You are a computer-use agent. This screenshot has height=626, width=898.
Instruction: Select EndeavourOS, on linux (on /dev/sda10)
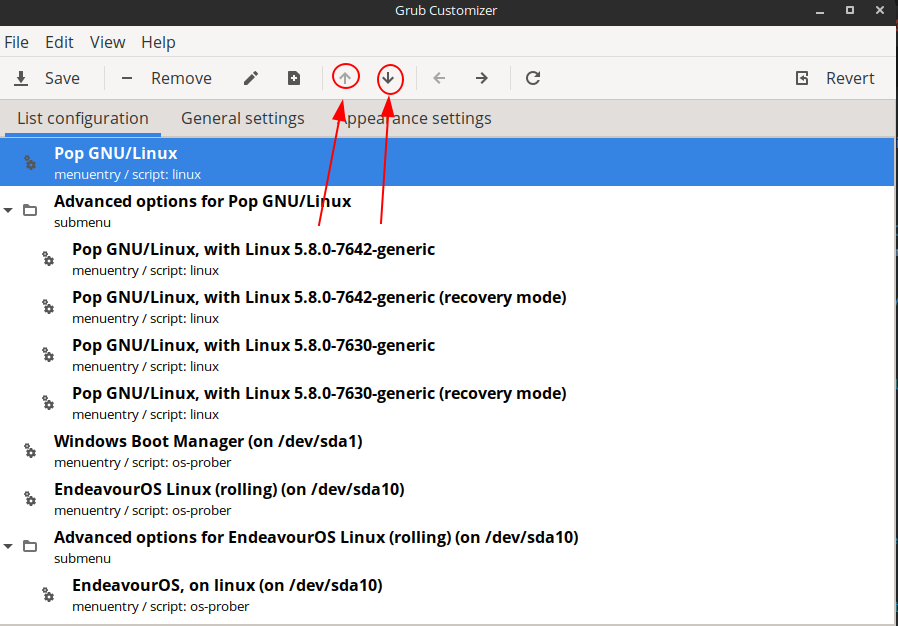[x=447, y=594]
